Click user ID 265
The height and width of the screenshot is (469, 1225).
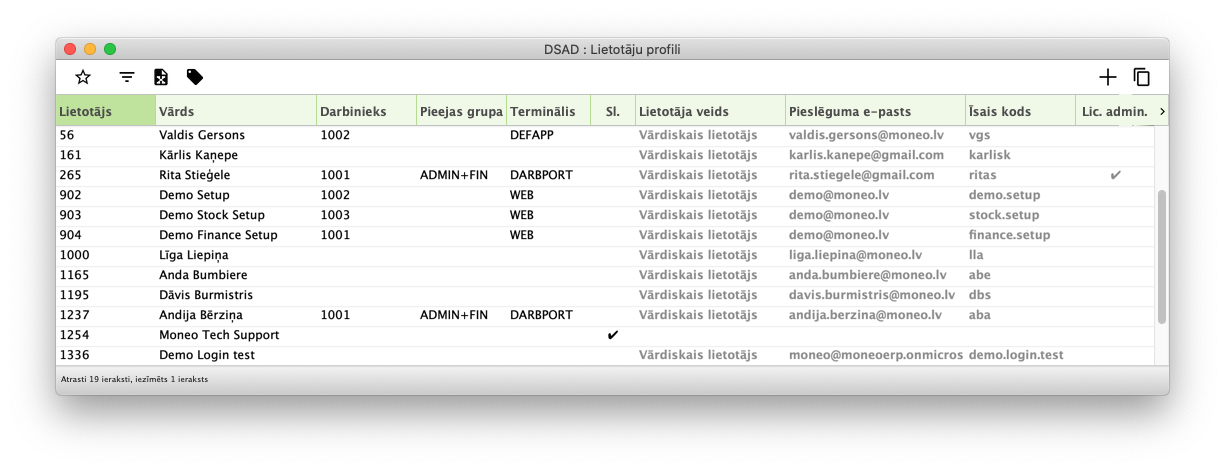click(x=71, y=175)
